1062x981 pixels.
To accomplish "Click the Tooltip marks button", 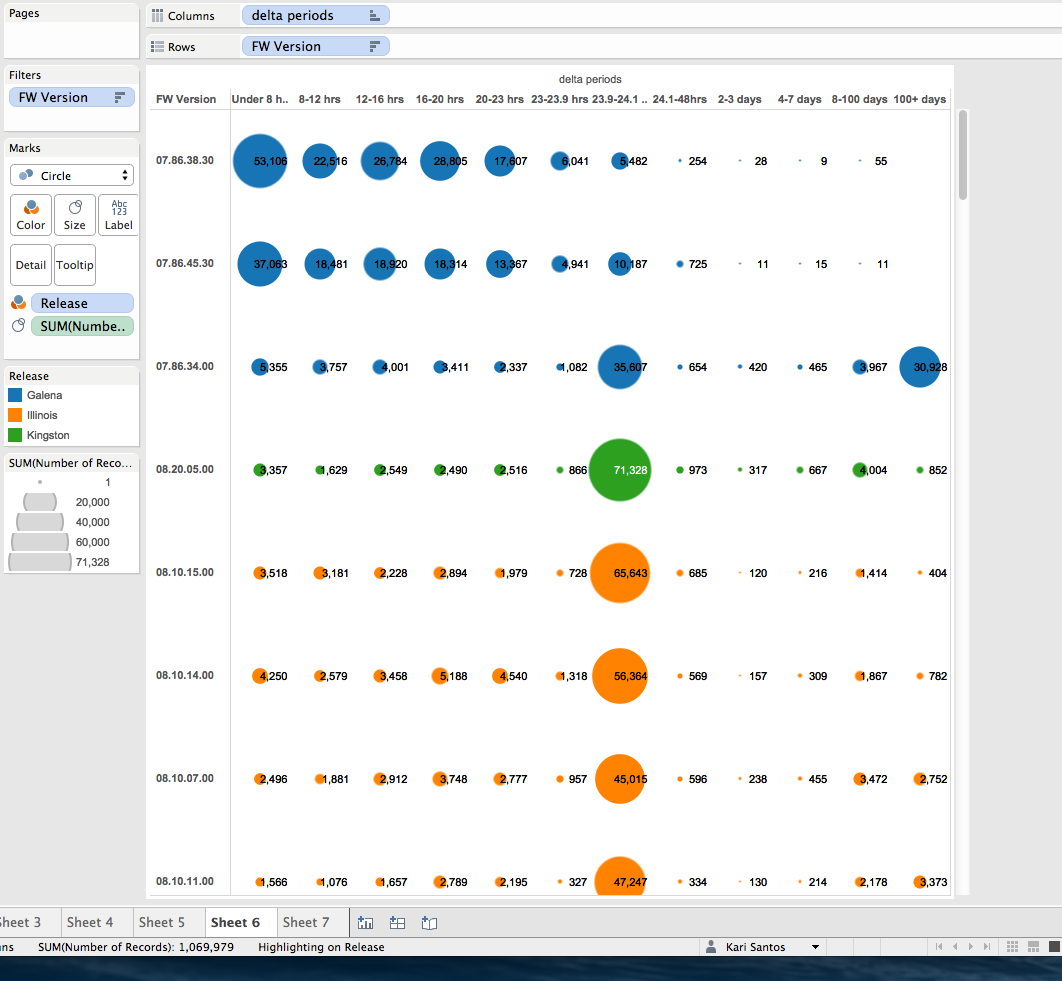I will click(x=75, y=265).
